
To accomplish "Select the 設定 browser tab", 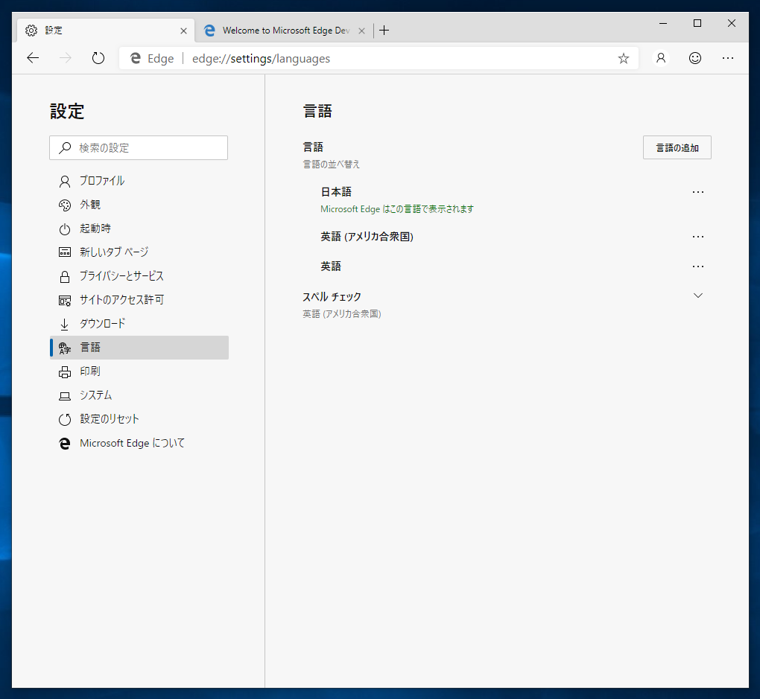I will 106,31.
